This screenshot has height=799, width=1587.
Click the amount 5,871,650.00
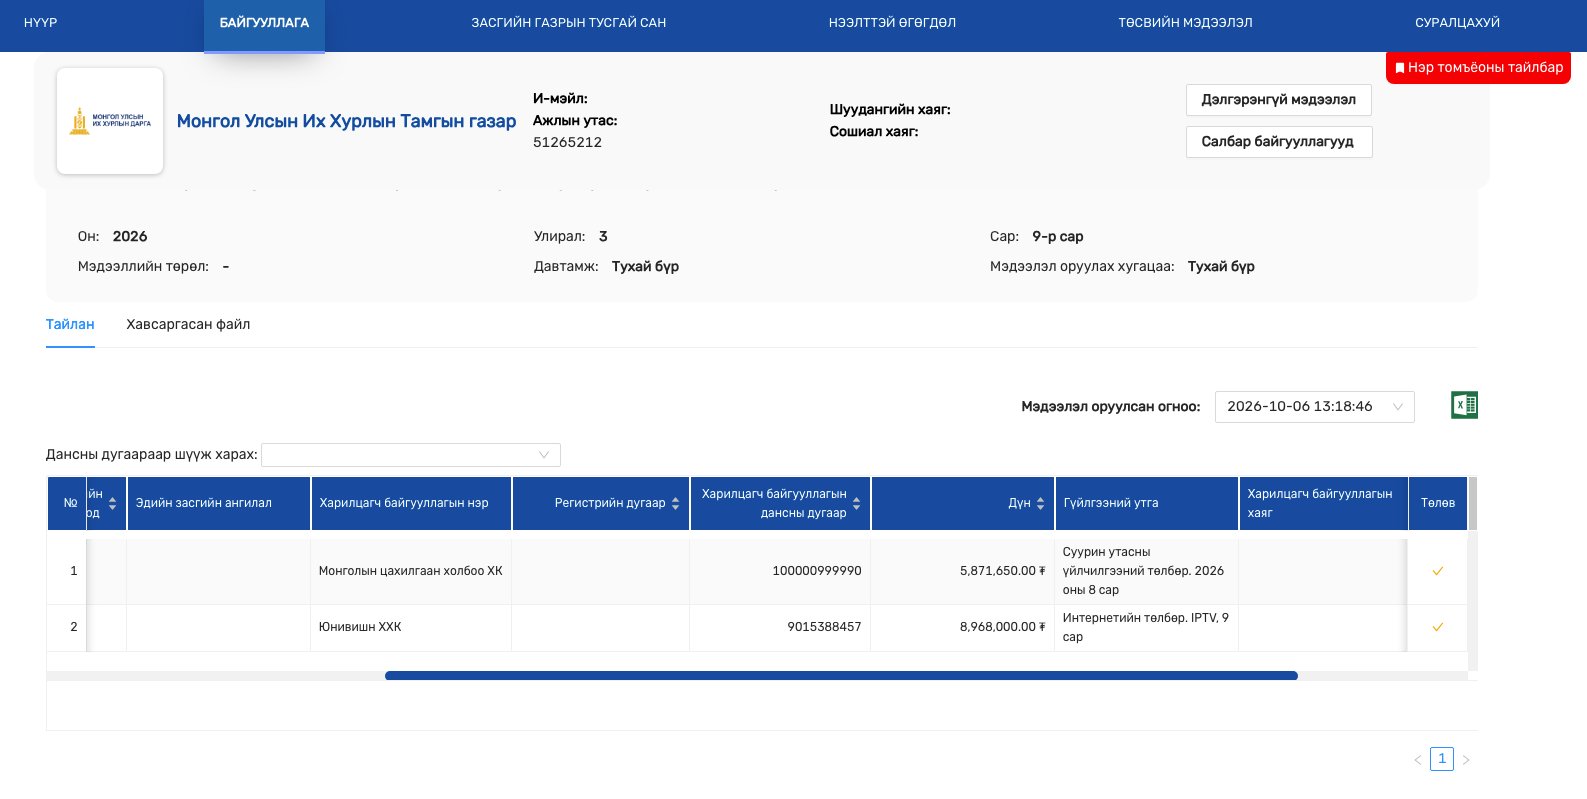pos(1002,571)
